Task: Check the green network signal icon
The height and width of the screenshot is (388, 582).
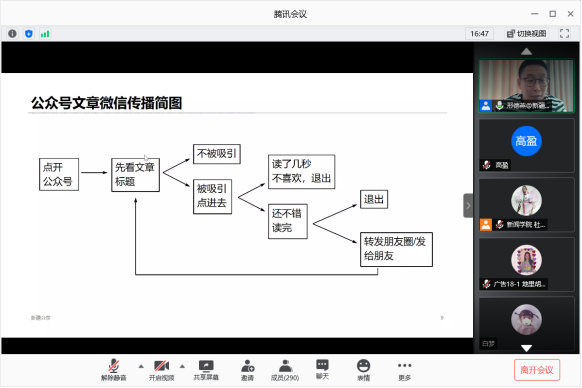Action: click(45, 34)
